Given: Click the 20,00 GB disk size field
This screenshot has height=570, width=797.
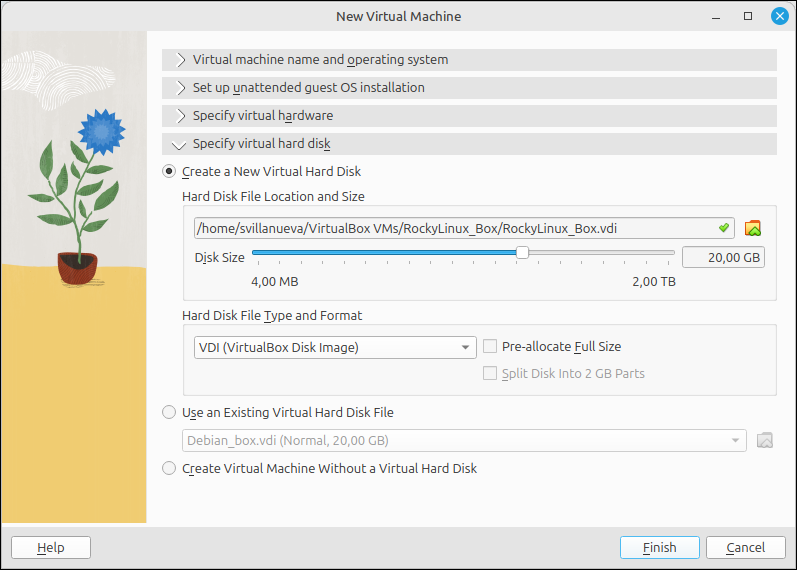Looking at the screenshot, I should click(x=723, y=257).
